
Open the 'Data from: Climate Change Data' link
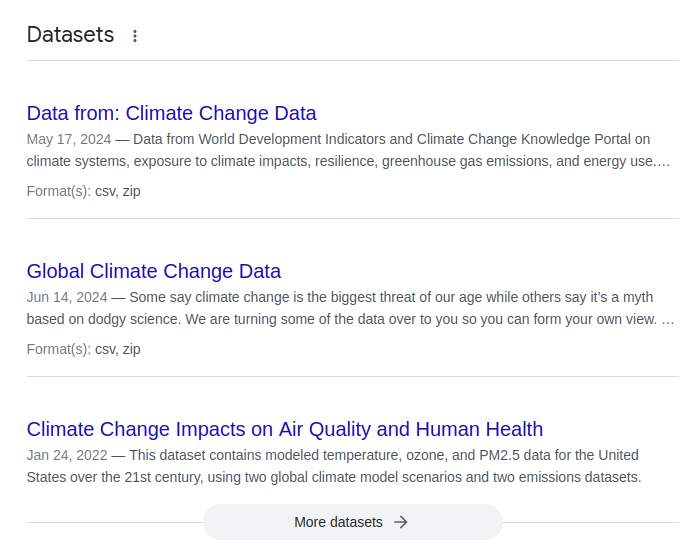171,113
